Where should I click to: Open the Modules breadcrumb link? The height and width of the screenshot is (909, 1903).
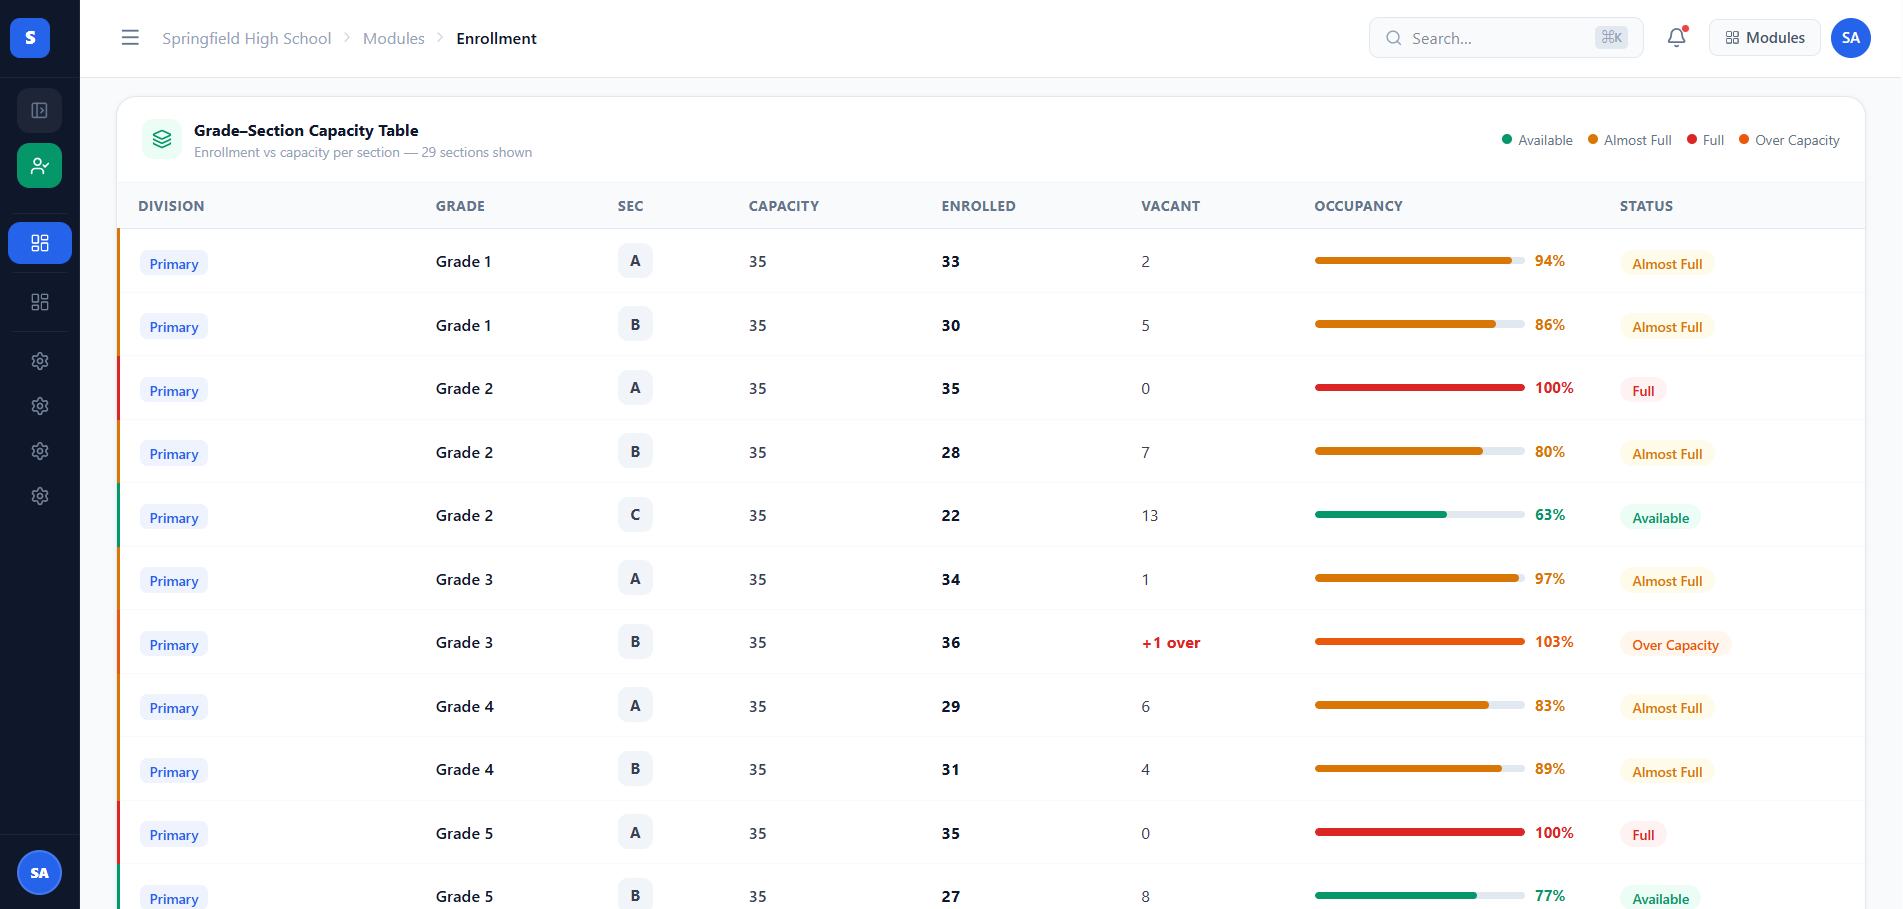pos(394,38)
